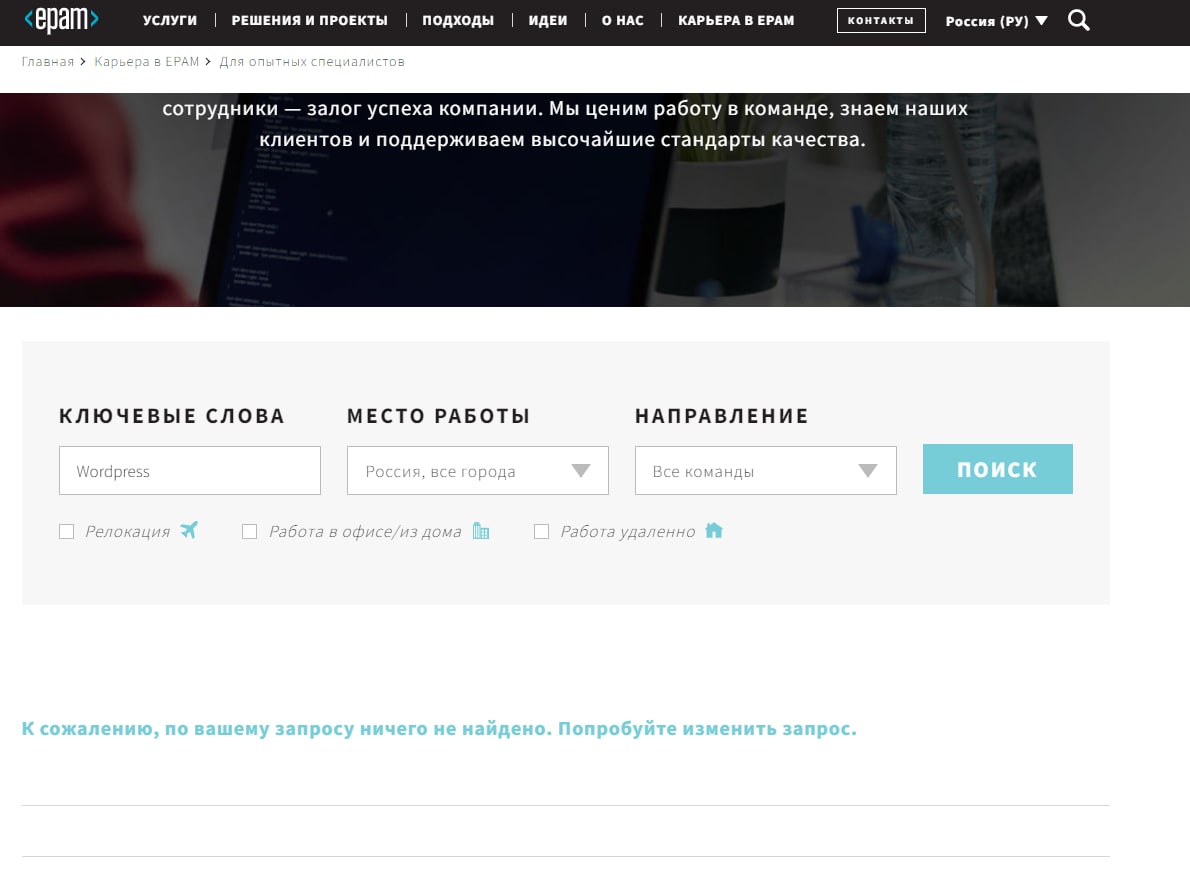
Task: Click the КОНТАКТЫ button
Action: 881,20
